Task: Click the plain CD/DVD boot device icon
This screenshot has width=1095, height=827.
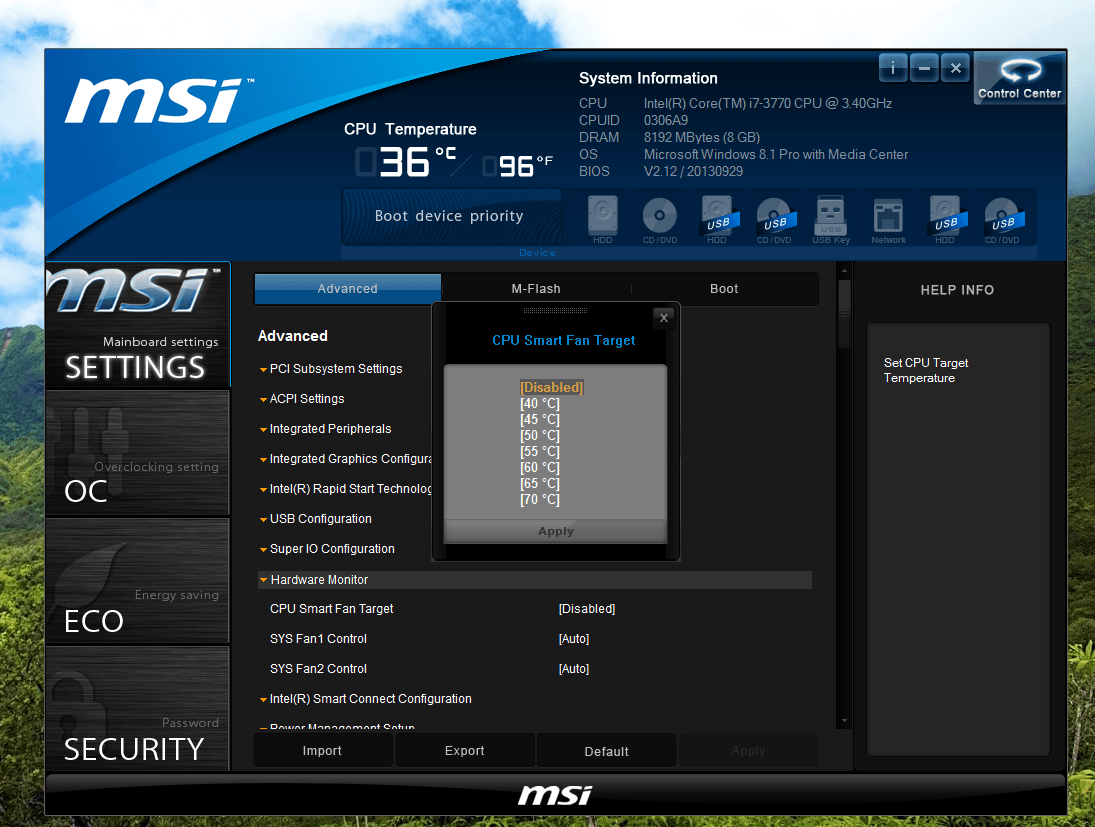Action: point(660,217)
